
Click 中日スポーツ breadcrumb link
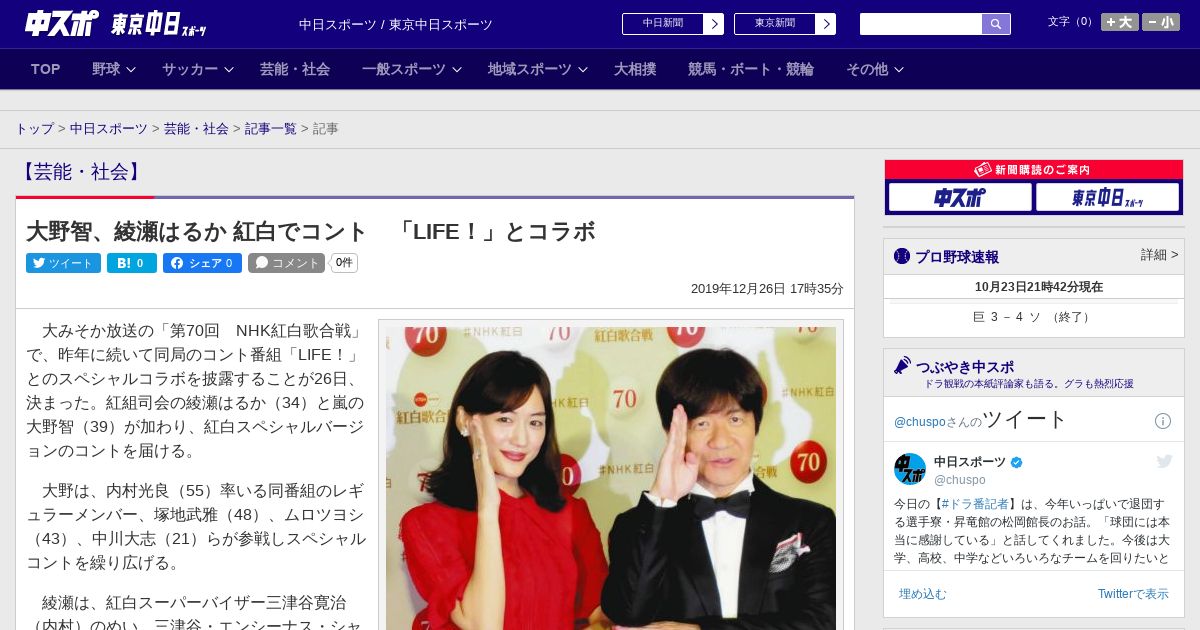coord(108,129)
